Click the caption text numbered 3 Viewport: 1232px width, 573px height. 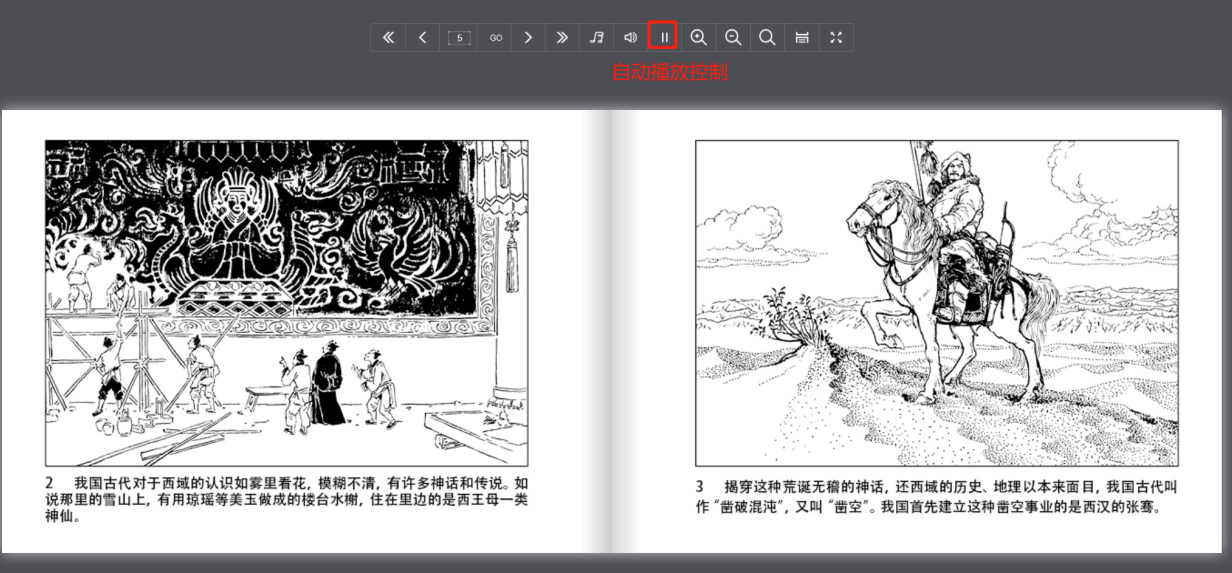point(936,496)
